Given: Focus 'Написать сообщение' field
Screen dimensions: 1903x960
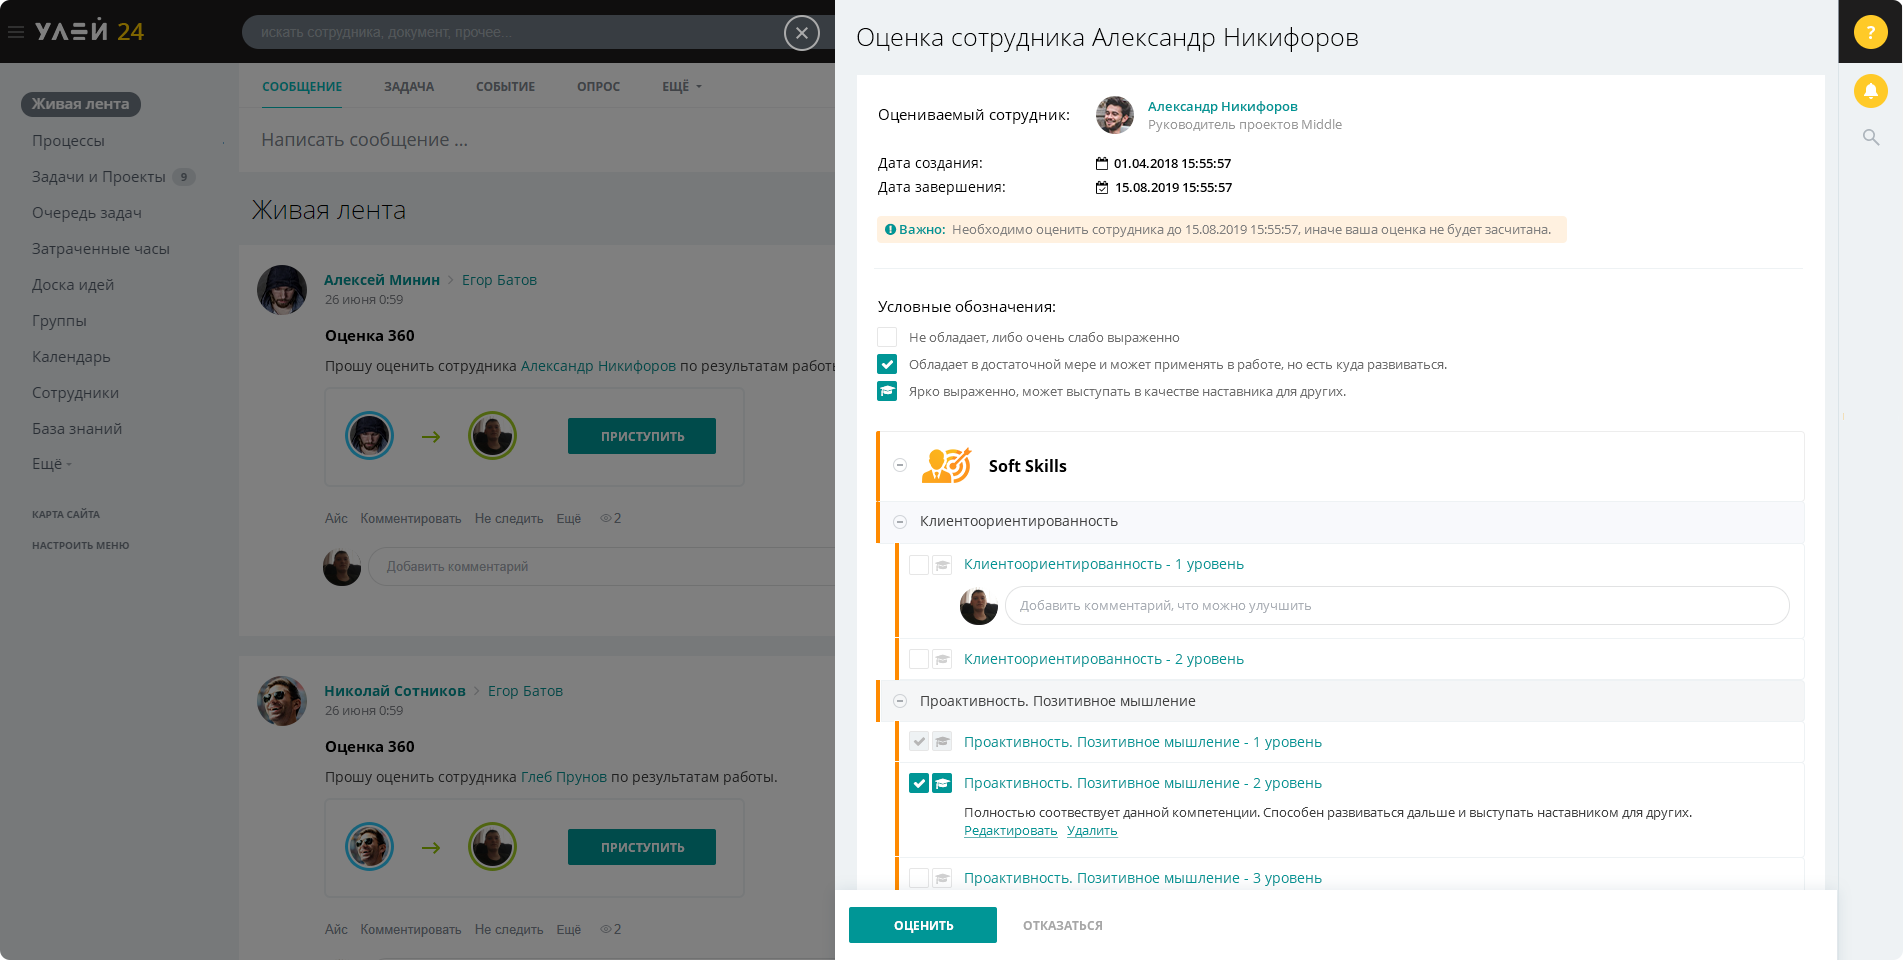Looking at the screenshot, I should coord(537,140).
